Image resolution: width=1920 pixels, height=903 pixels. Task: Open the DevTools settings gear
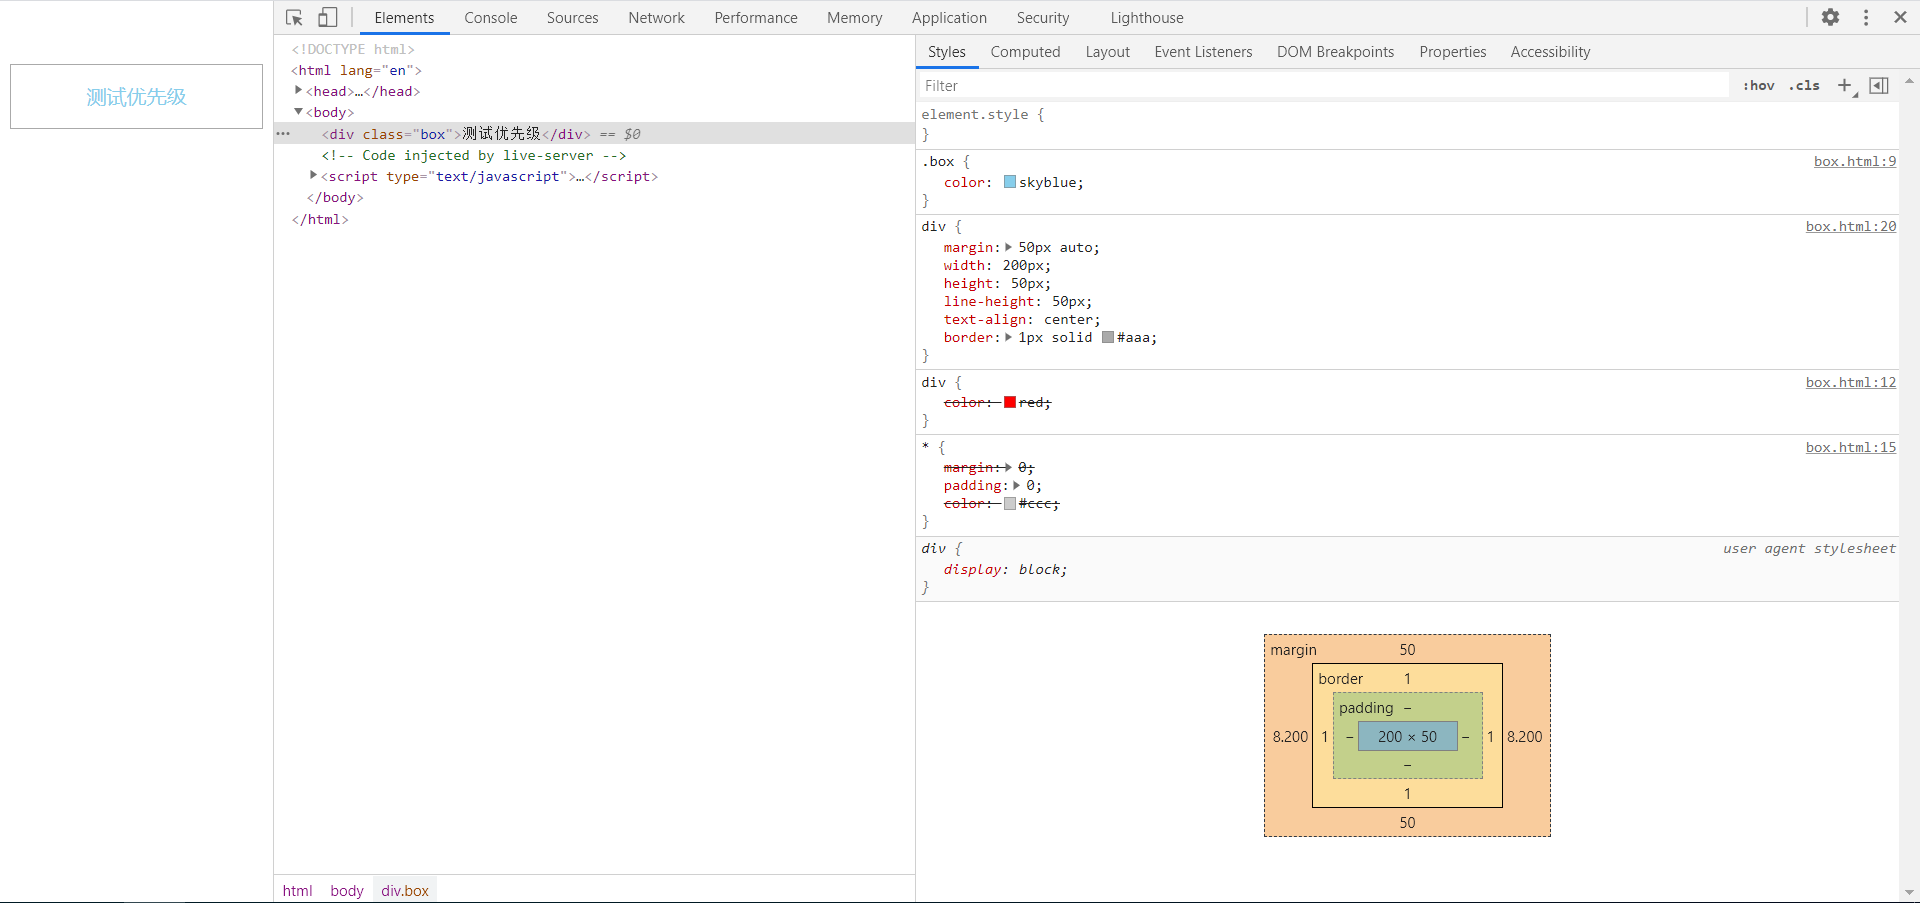[1831, 17]
